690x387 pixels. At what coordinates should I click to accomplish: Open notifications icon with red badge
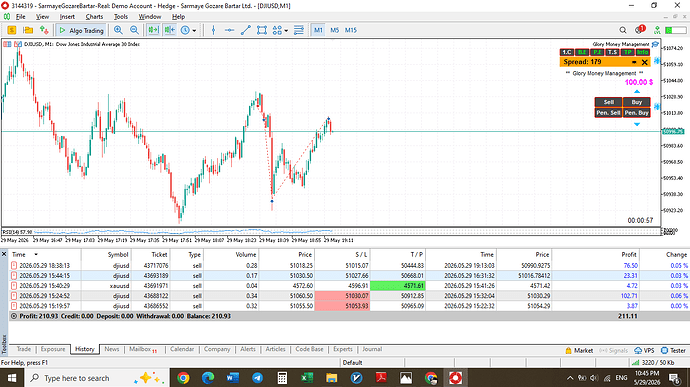pyautogui.click(x=639, y=30)
